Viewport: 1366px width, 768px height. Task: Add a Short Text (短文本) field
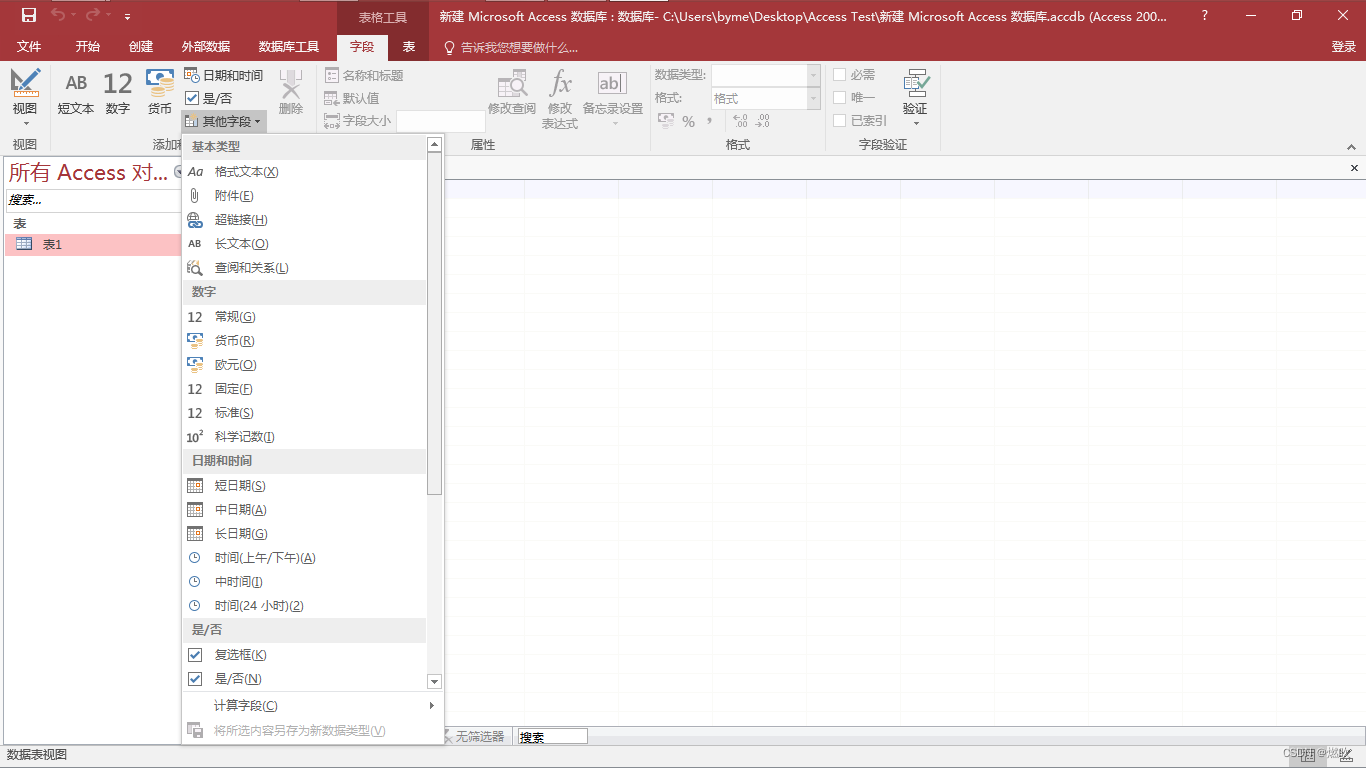[x=76, y=93]
